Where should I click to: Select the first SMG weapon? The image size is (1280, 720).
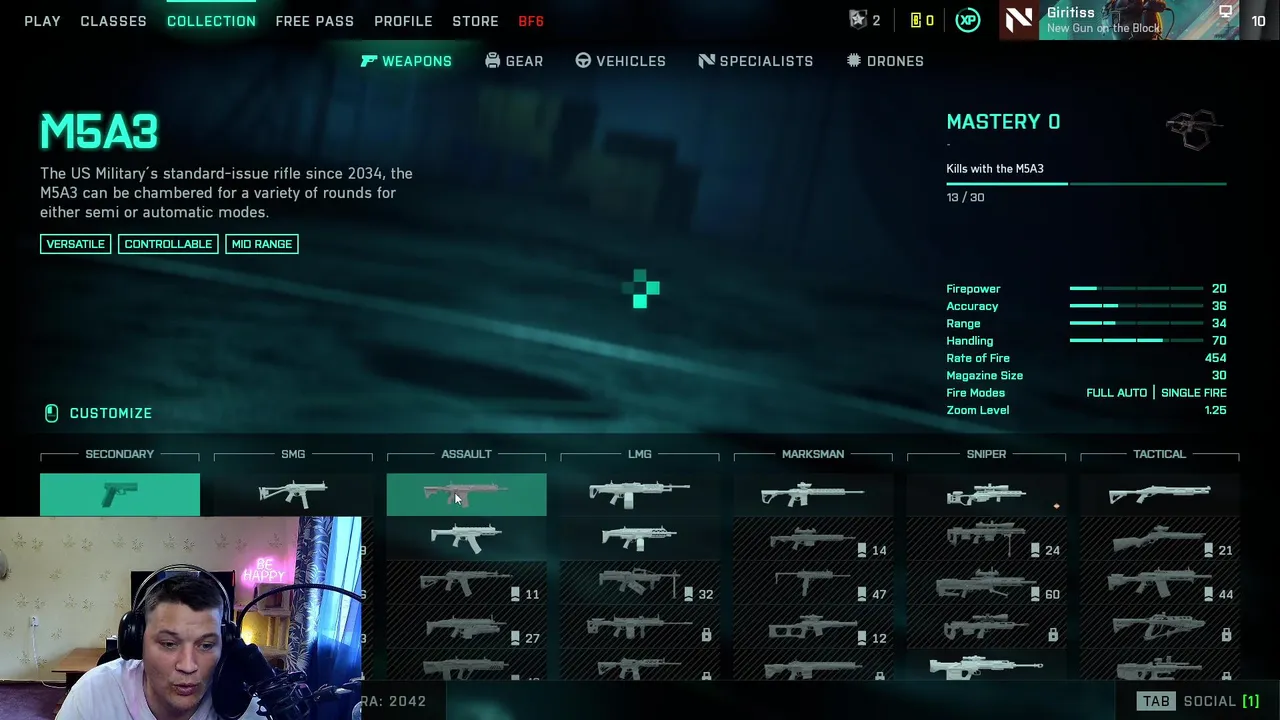click(x=293, y=494)
